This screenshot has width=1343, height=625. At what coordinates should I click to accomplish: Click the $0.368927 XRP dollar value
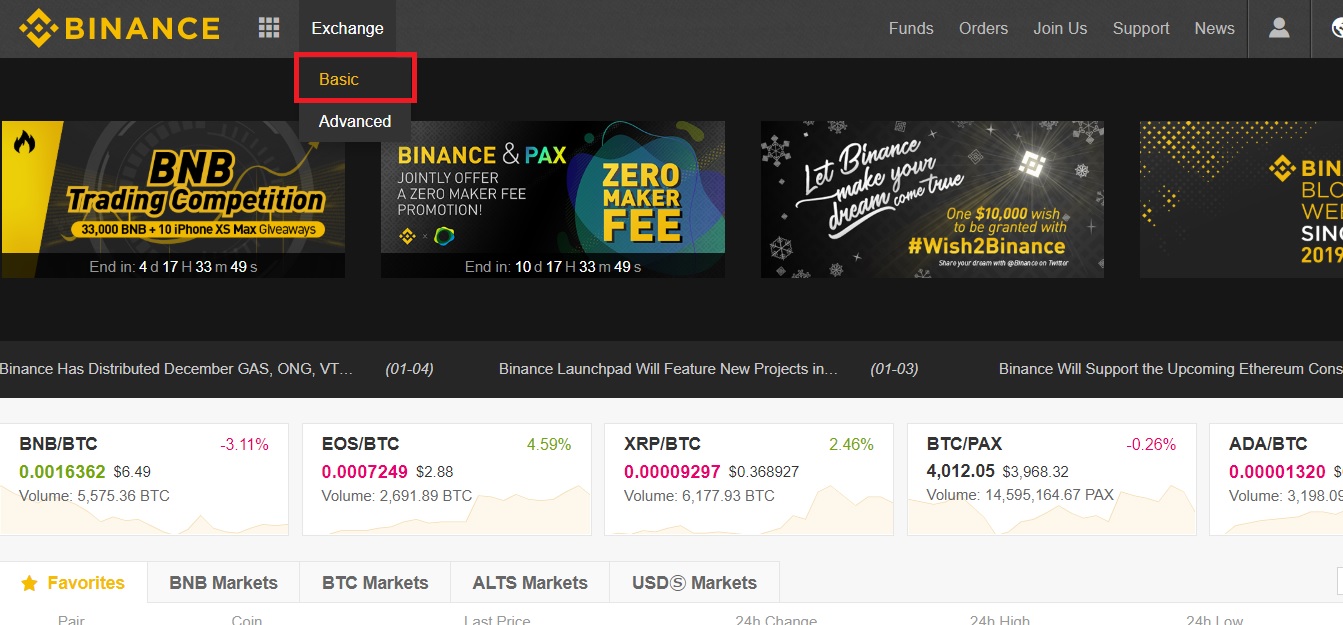(x=764, y=472)
